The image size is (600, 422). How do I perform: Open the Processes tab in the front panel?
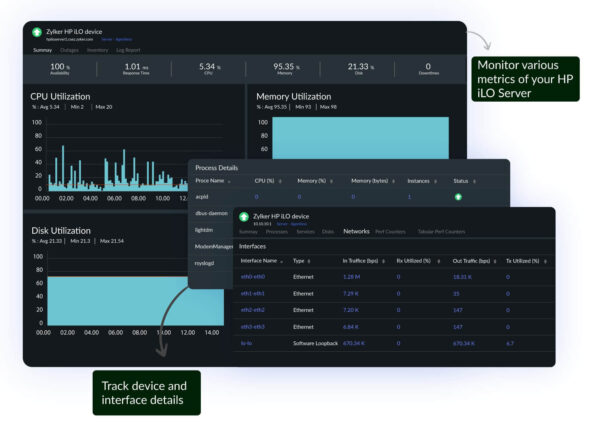[277, 232]
